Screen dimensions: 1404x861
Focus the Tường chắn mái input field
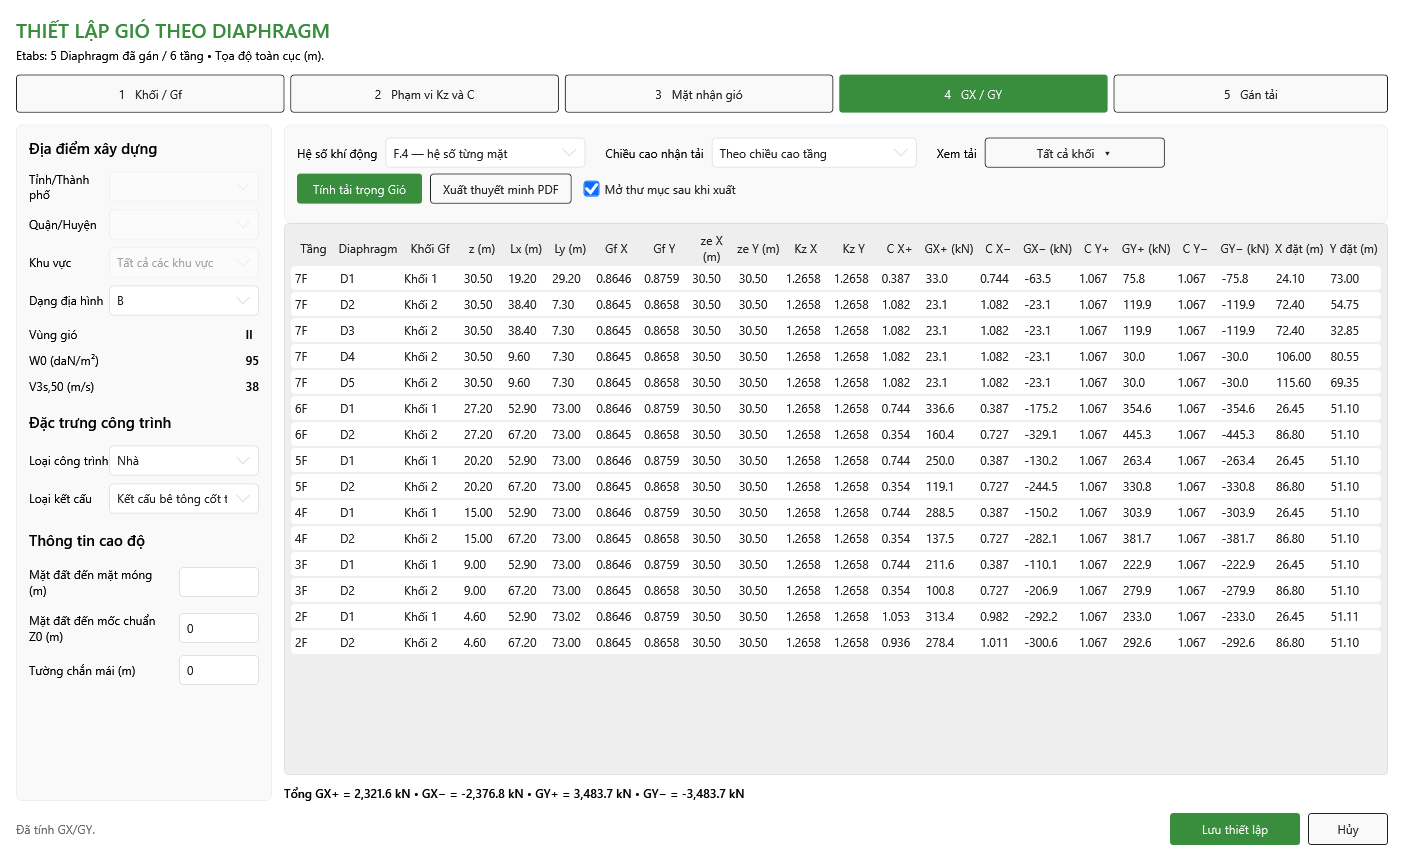click(219, 670)
